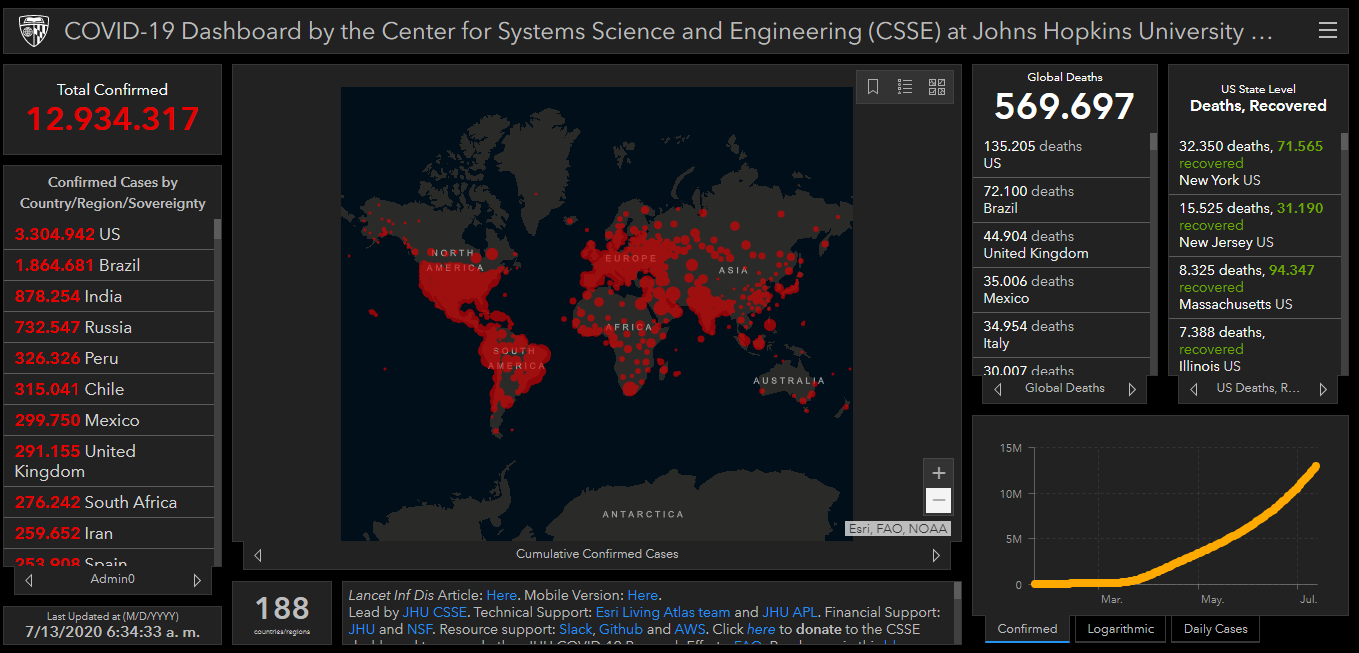Zoom in on the map
Viewport: 1359px width, 653px height.
938,473
